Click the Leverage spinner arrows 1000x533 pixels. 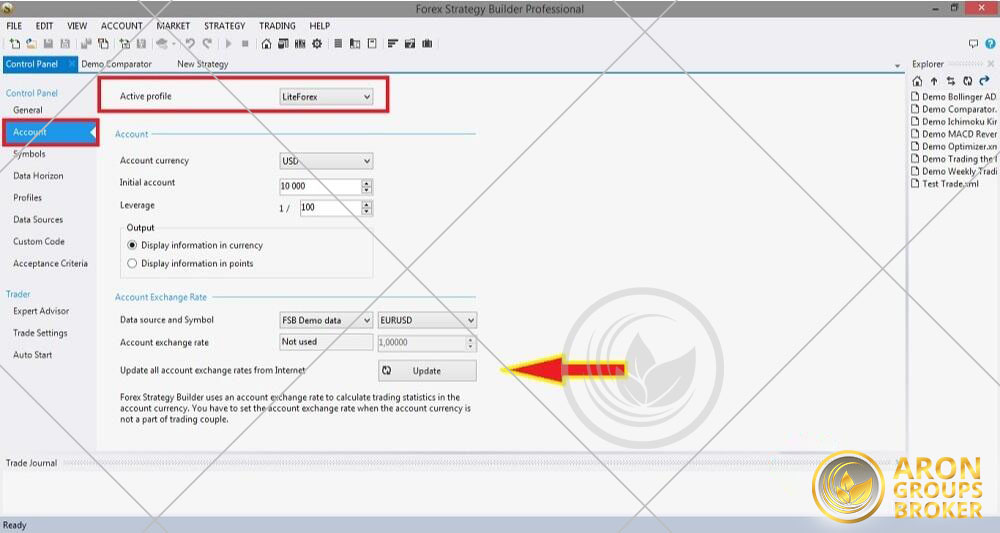[366, 208]
